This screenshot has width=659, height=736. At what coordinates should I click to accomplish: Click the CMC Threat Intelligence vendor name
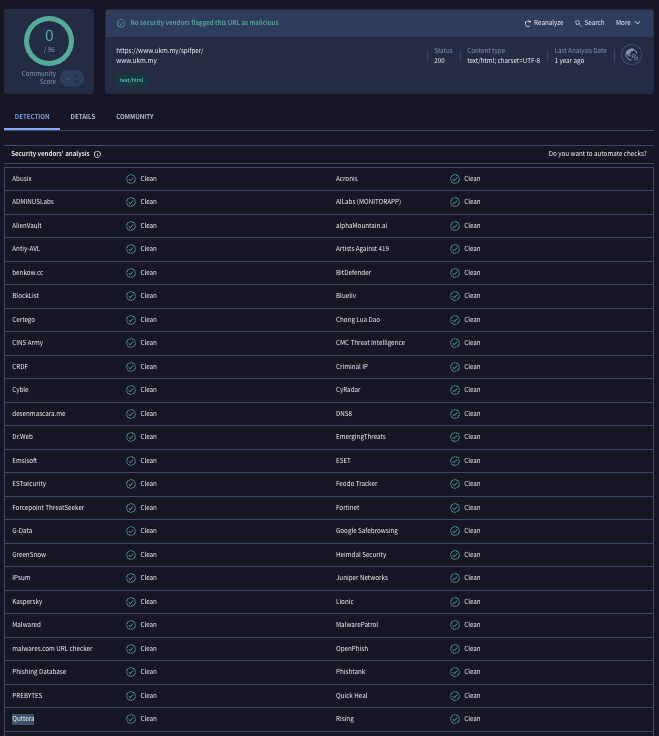click(370, 342)
